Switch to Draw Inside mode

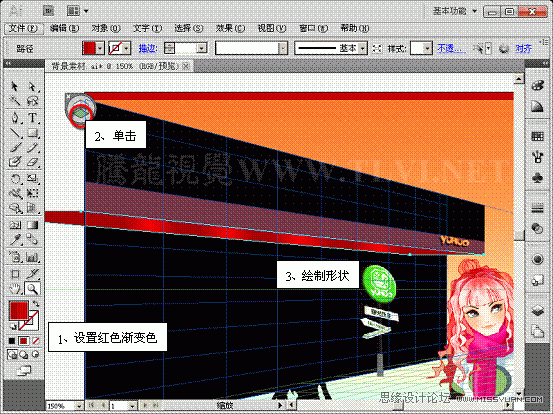36,354
